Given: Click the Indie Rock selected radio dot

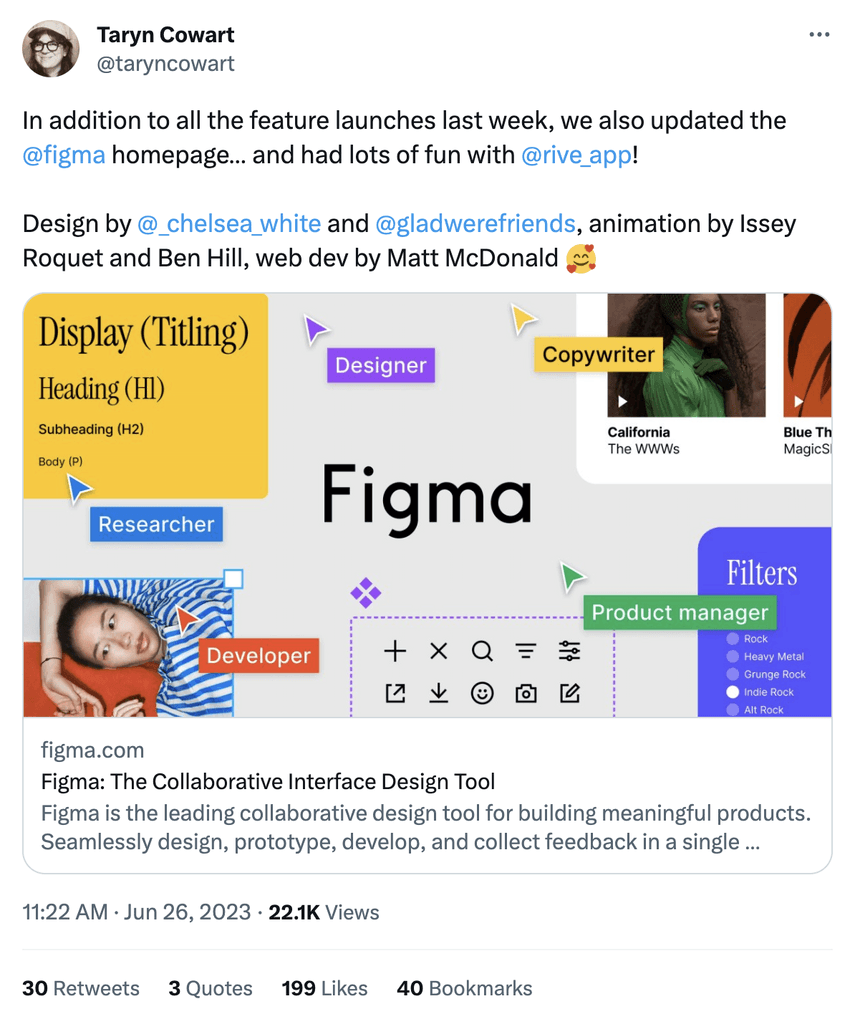Looking at the screenshot, I should point(733,691).
